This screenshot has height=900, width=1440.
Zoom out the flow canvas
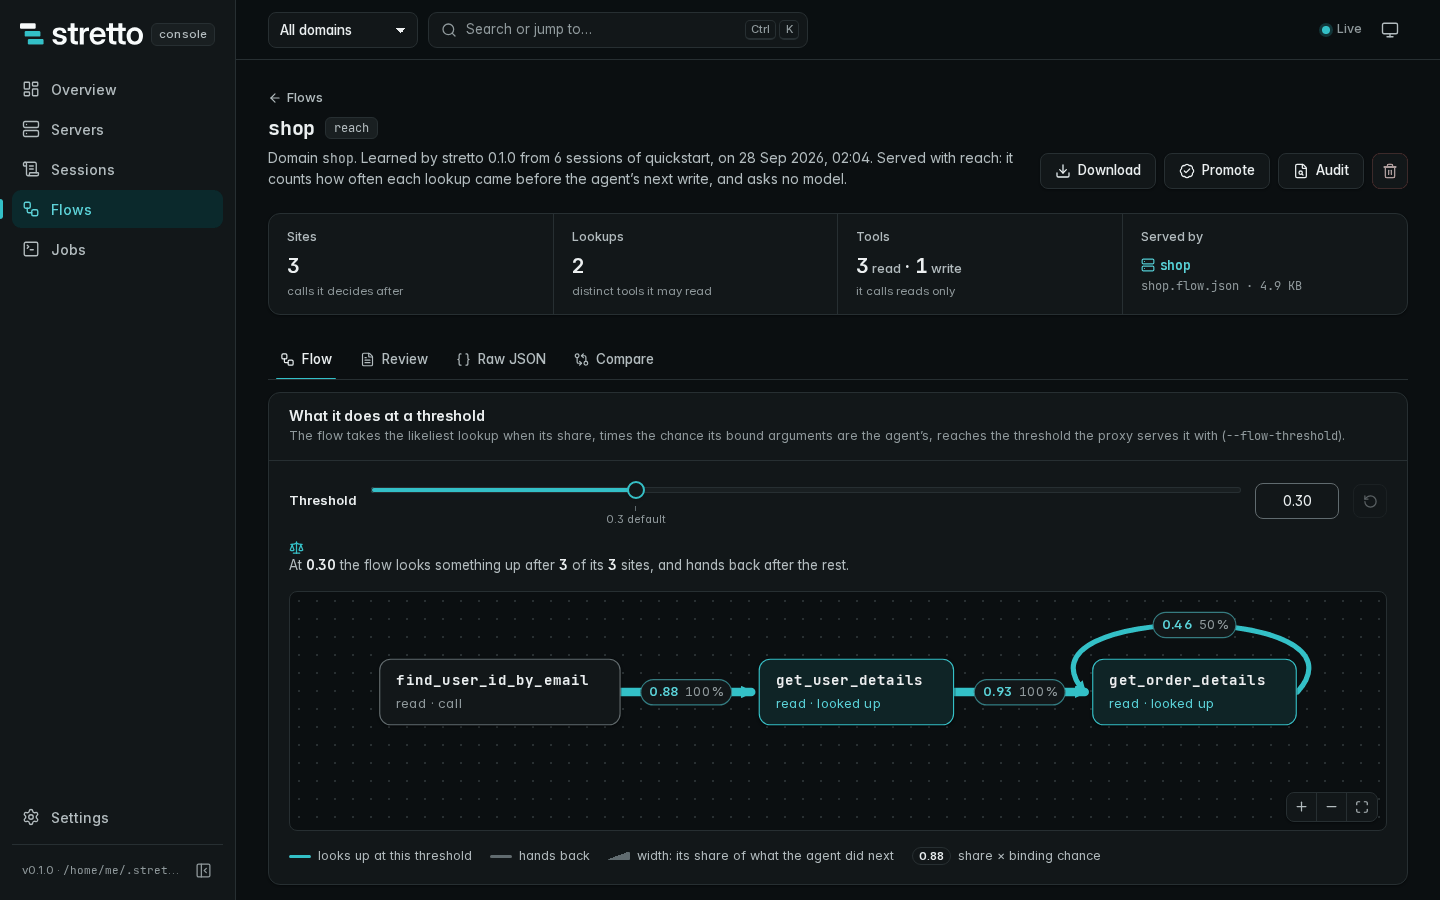click(1331, 807)
